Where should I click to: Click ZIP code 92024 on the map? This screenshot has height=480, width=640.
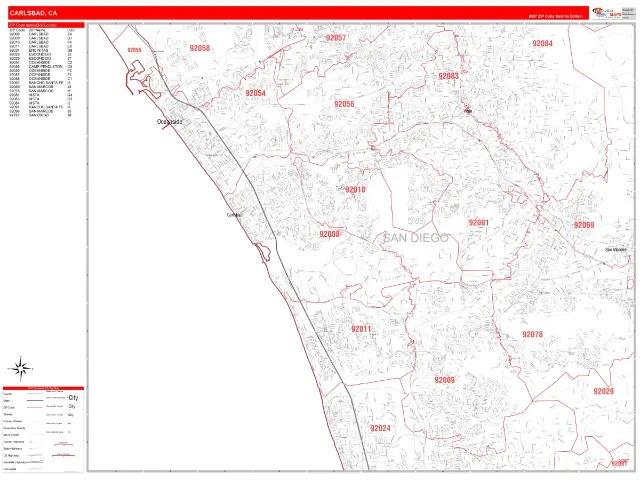[380, 428]
